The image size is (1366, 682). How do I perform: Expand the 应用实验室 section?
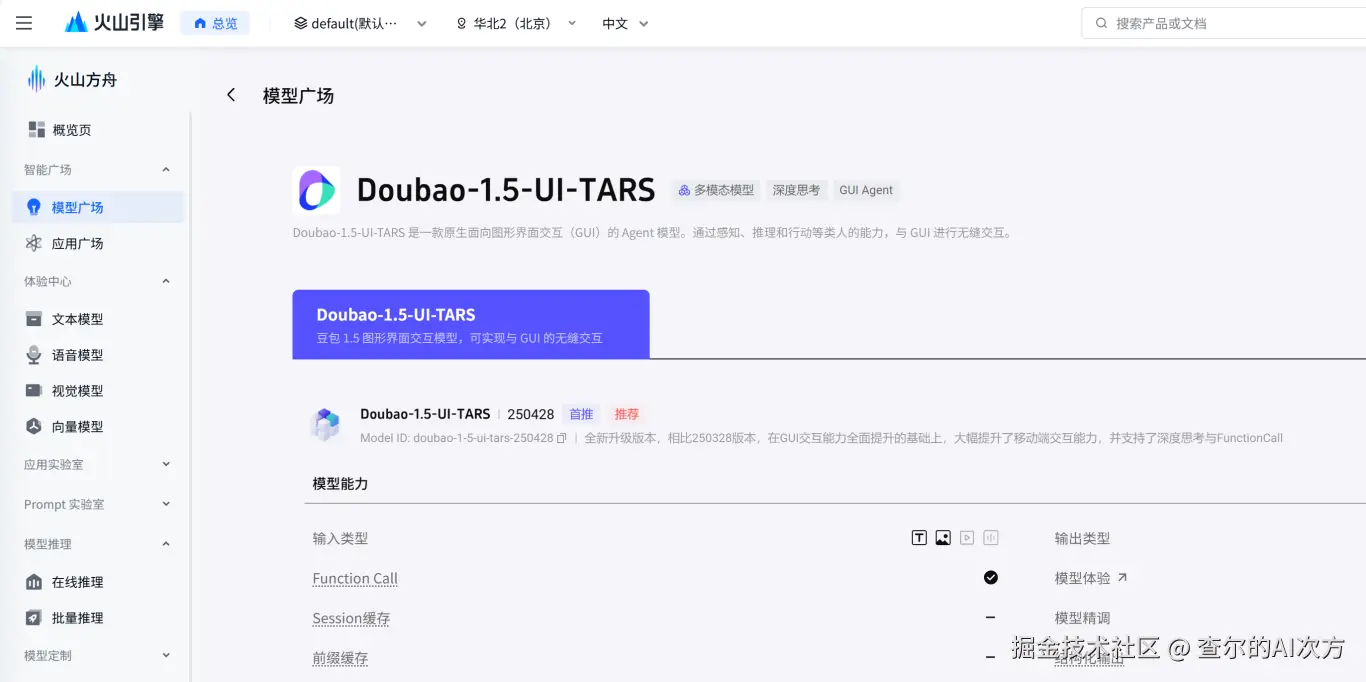tap(166, 464)
